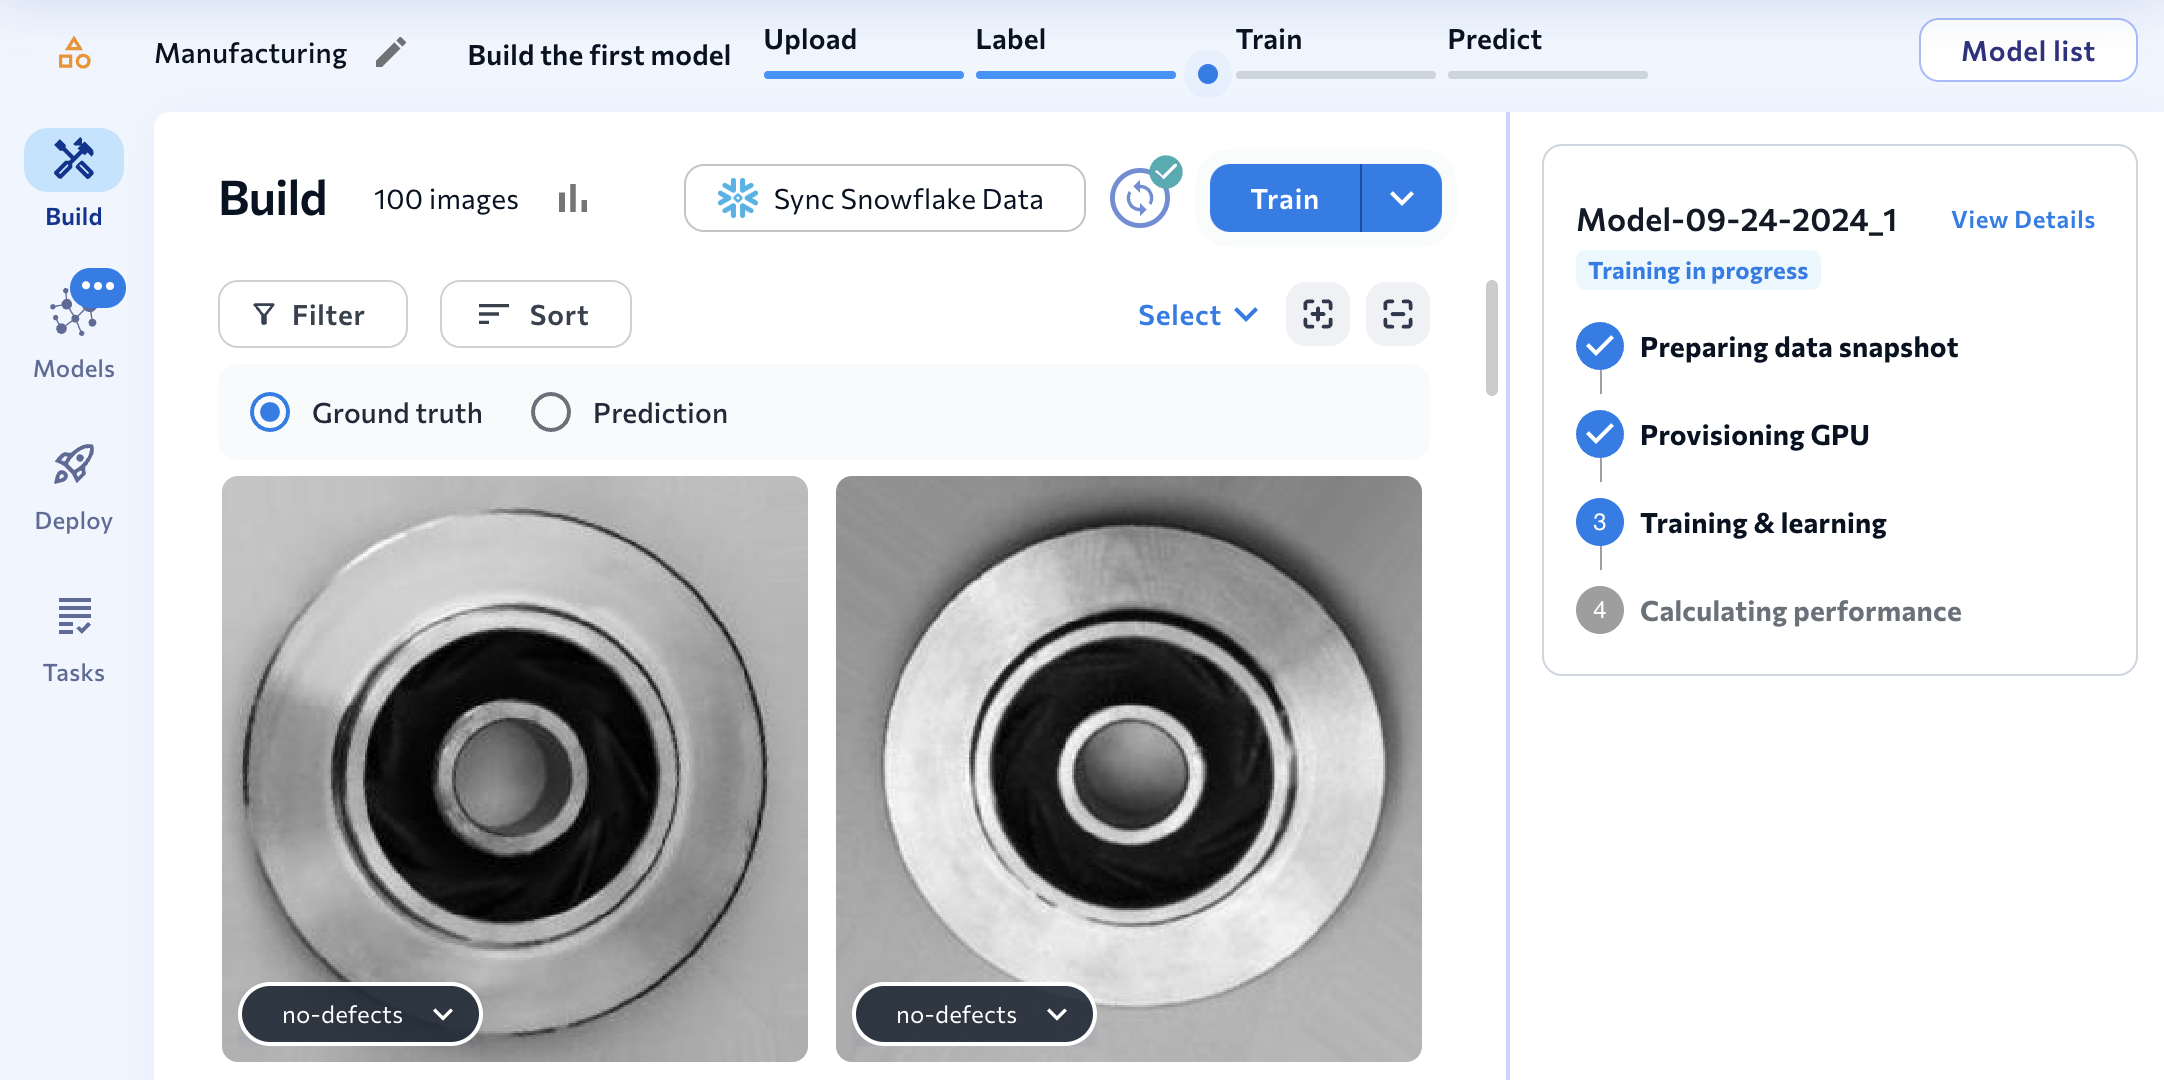Screen dimensions: 2164x1080
Task: Click the pencil icon beside Manufacturing
Action: [391, 52]
